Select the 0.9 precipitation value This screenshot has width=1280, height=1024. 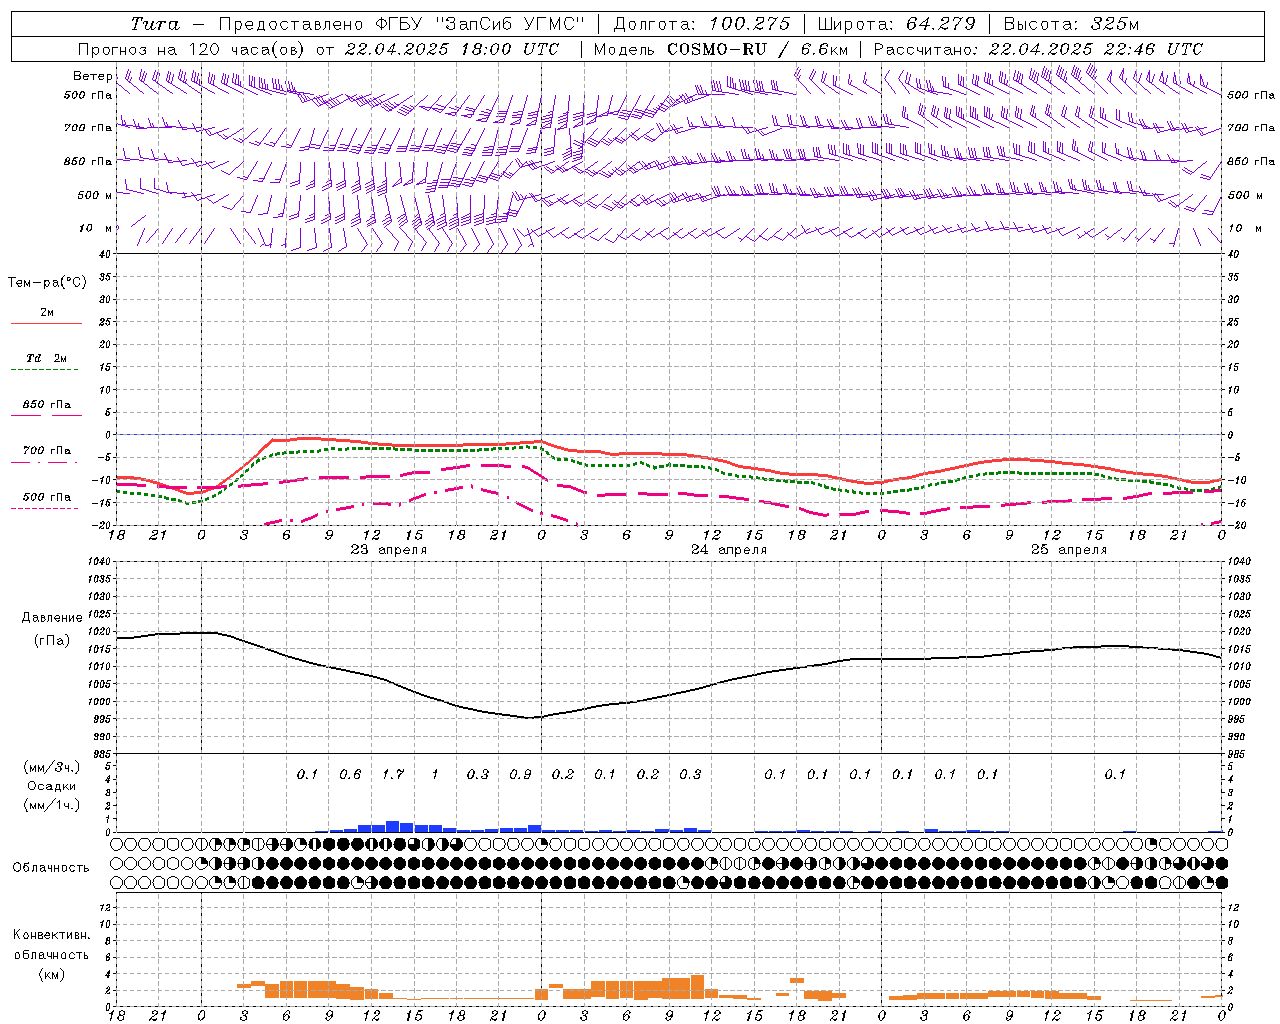[520, 774]
